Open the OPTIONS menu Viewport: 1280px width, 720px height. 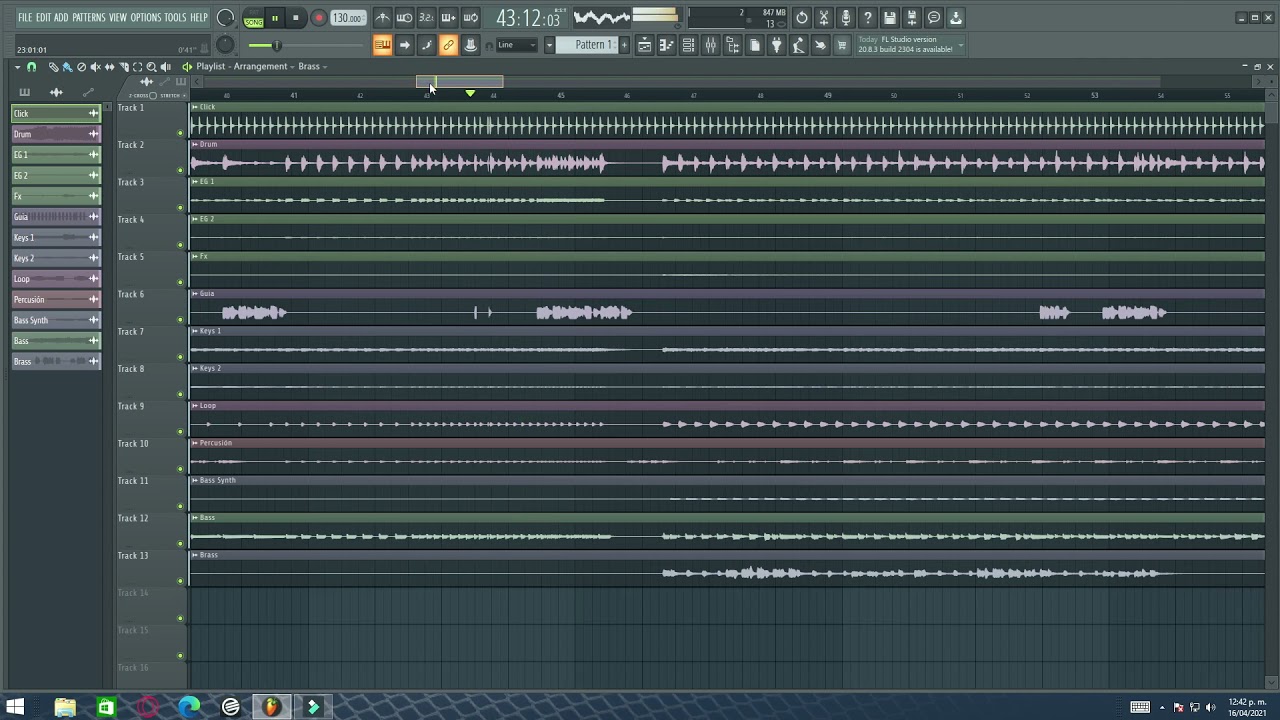coord(145,18)
